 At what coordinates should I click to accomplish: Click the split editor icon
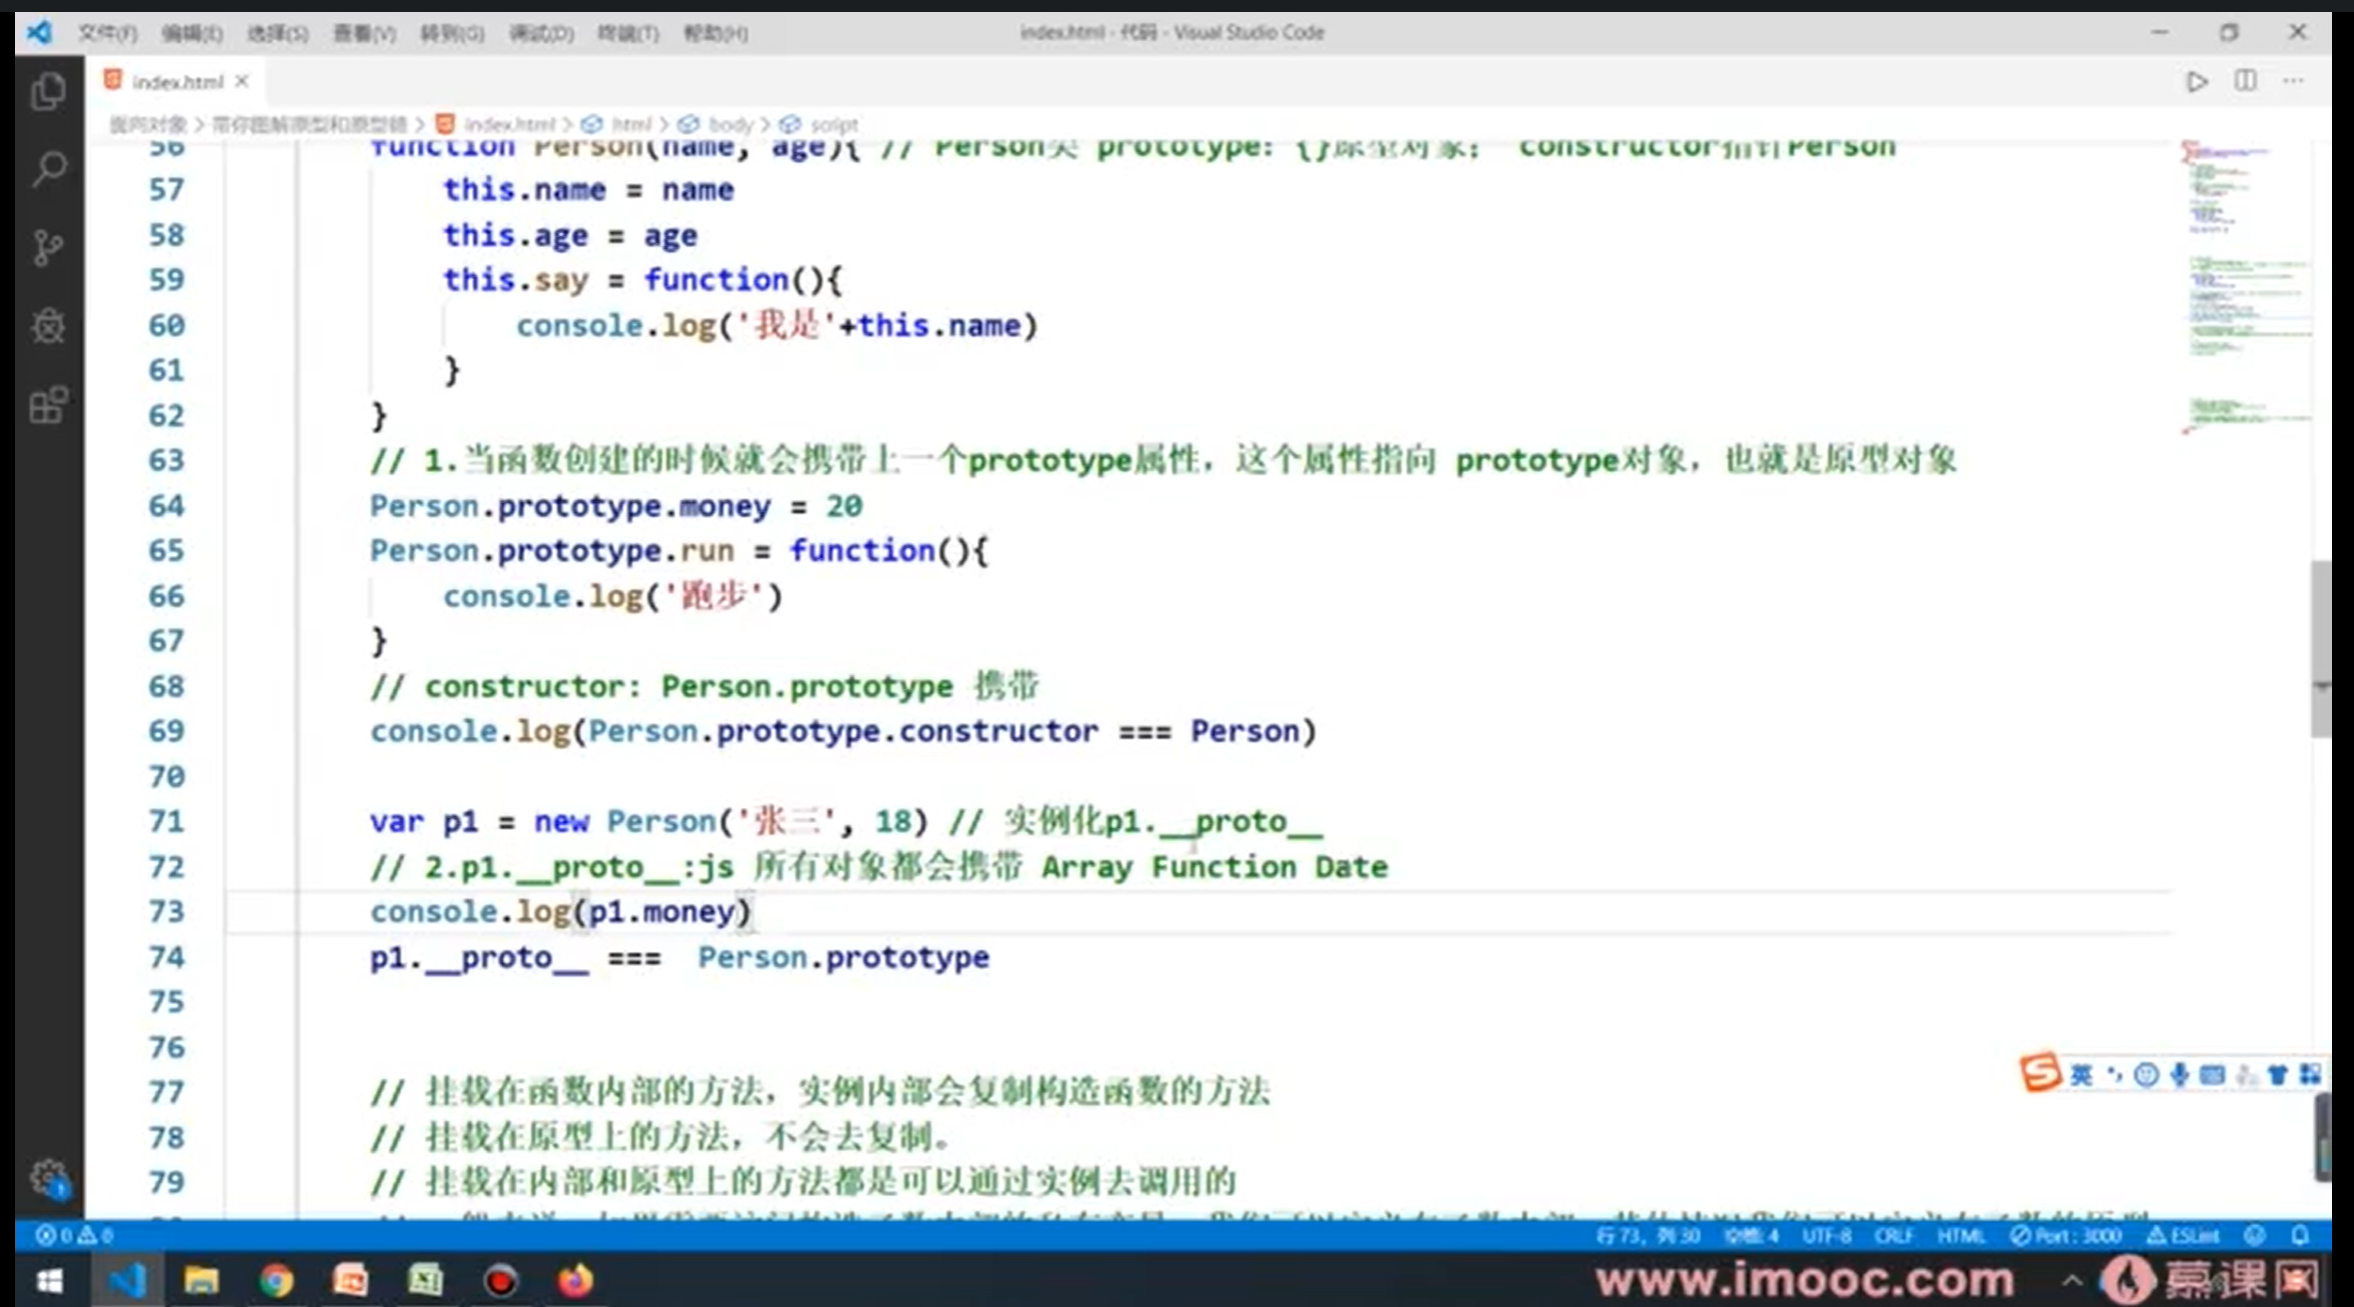[x=2245, y=82]
